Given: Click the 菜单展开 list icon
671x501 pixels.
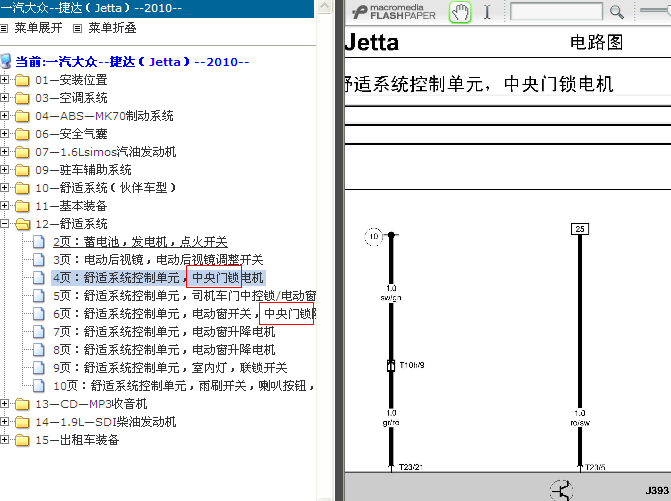Looking at the screenshot, I should 4,29.
